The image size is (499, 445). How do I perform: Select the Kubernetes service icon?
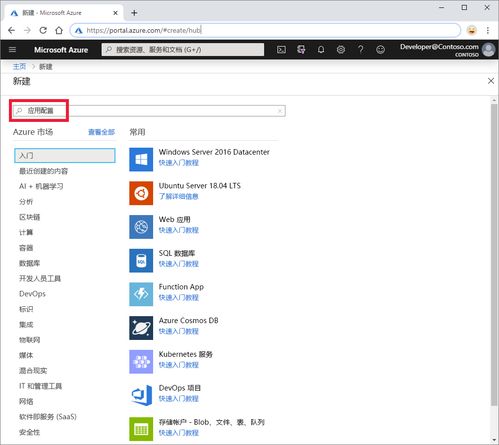141,362
